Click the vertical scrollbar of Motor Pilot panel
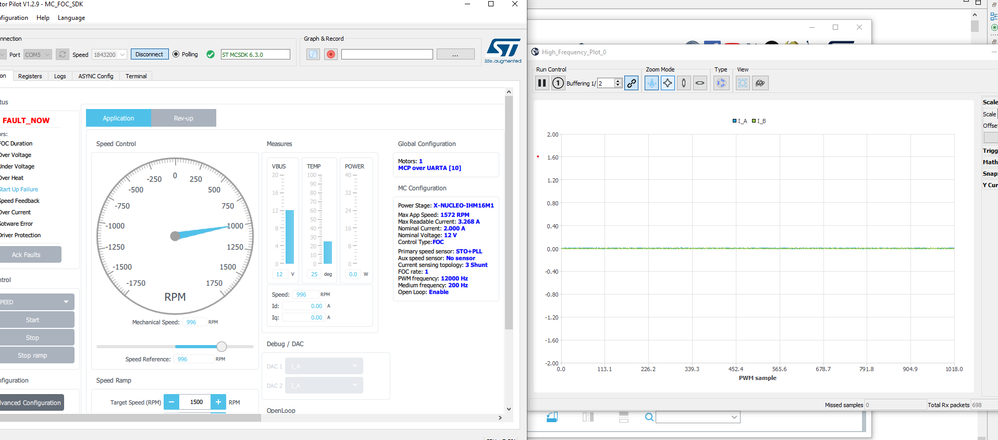 tap(507, 212)
